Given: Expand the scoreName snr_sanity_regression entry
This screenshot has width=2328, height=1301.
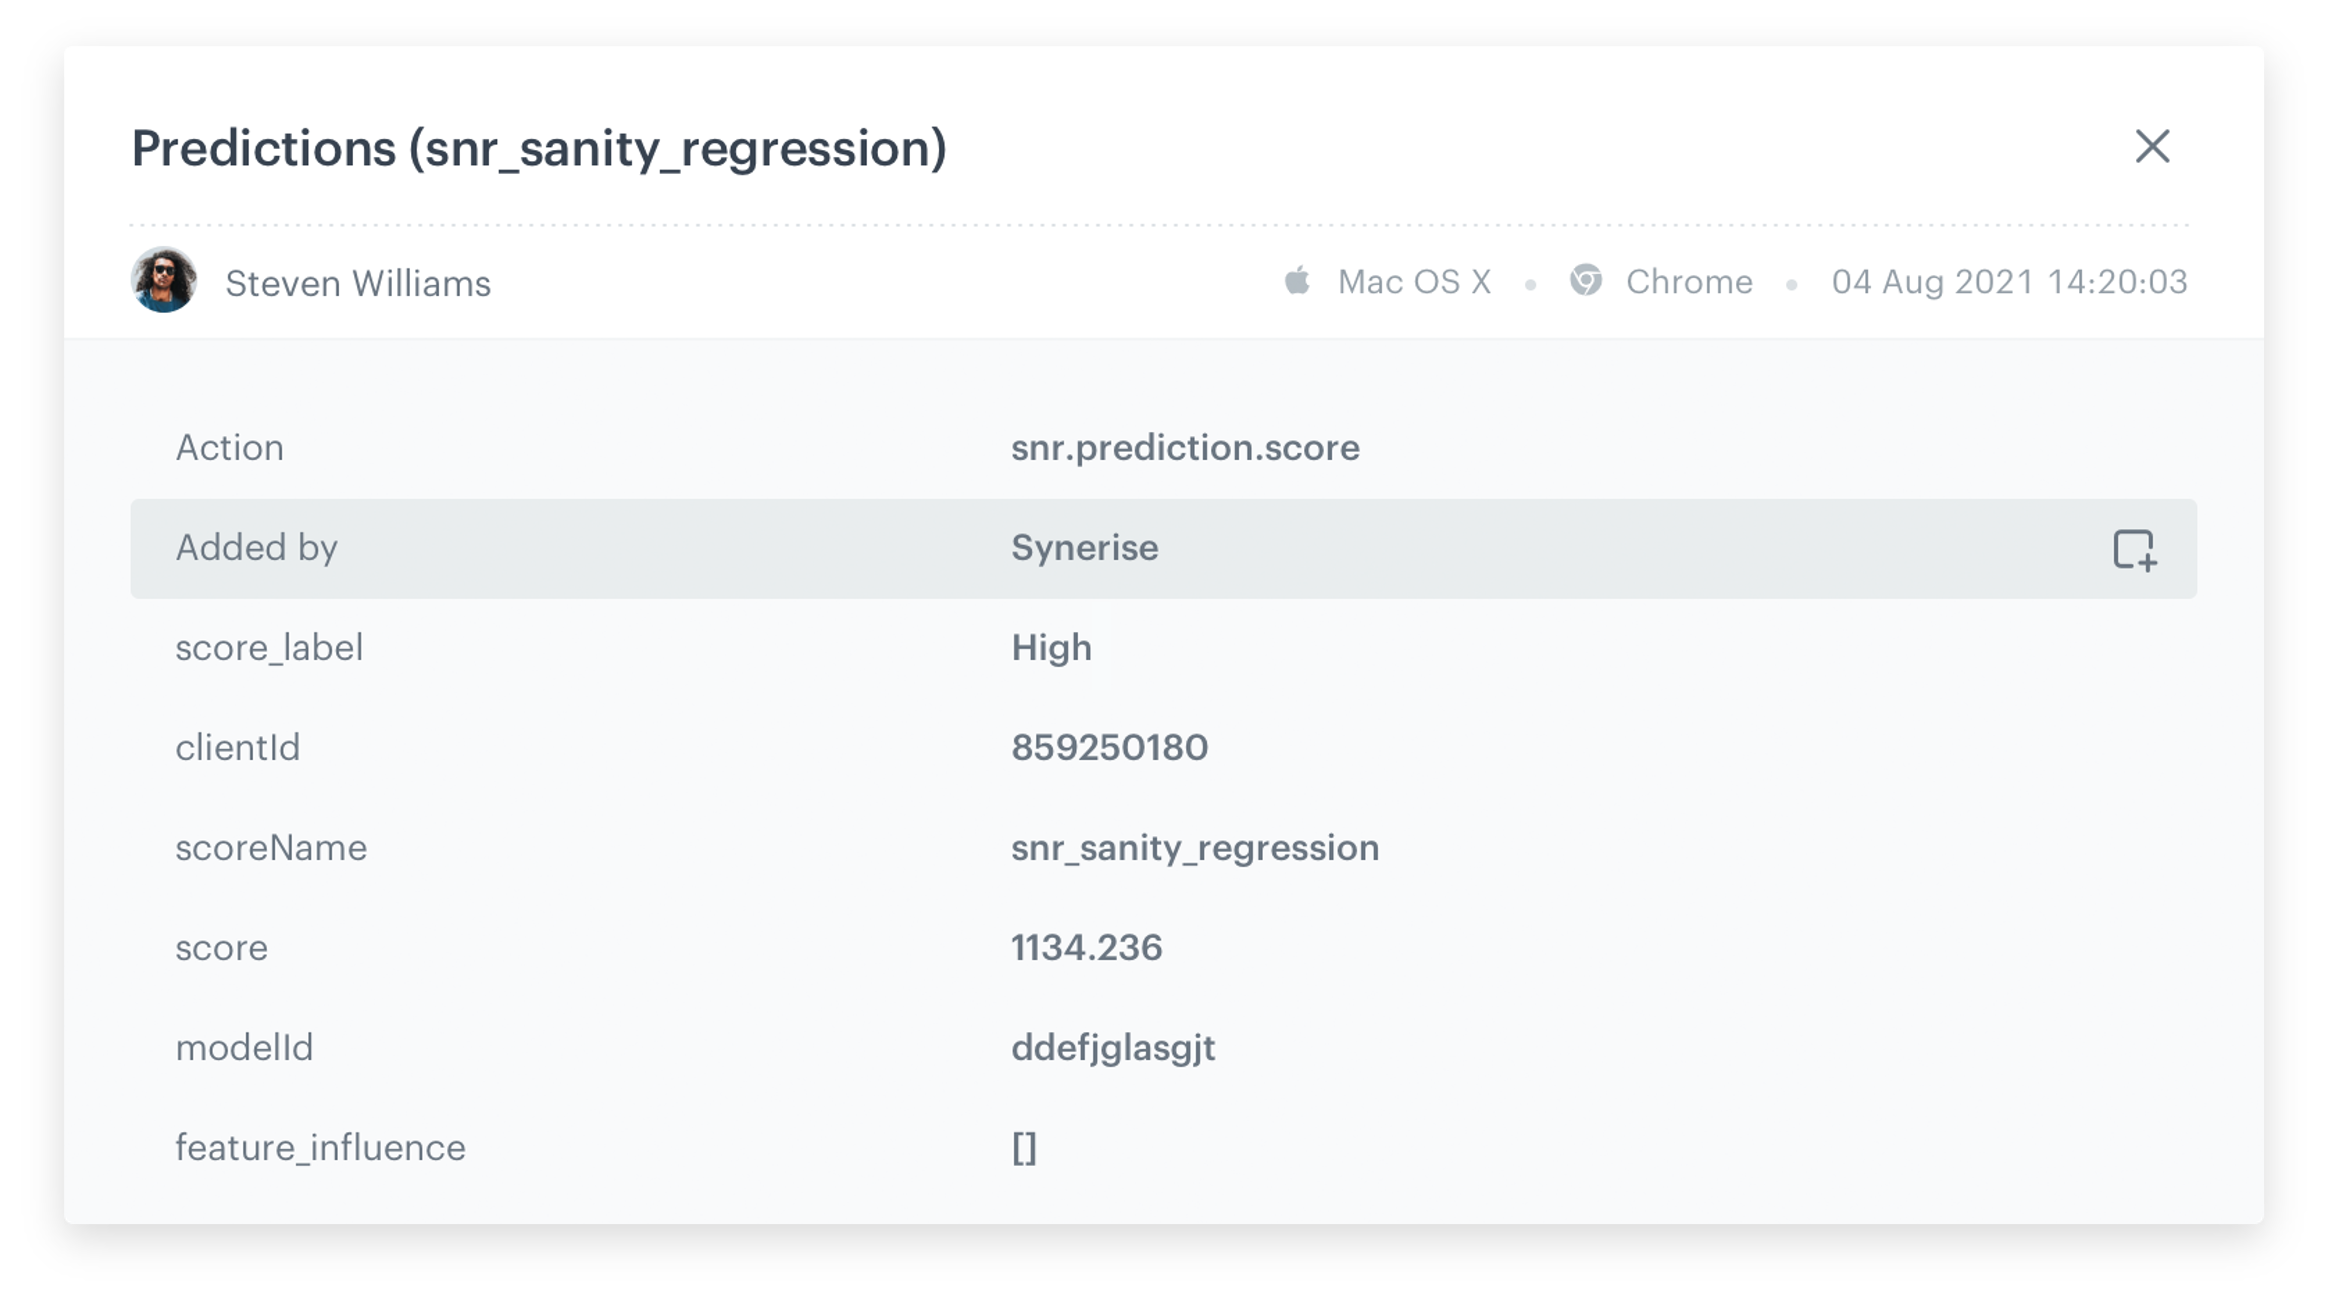Looking at the screenshot, I should click(x=1194, y=848).
